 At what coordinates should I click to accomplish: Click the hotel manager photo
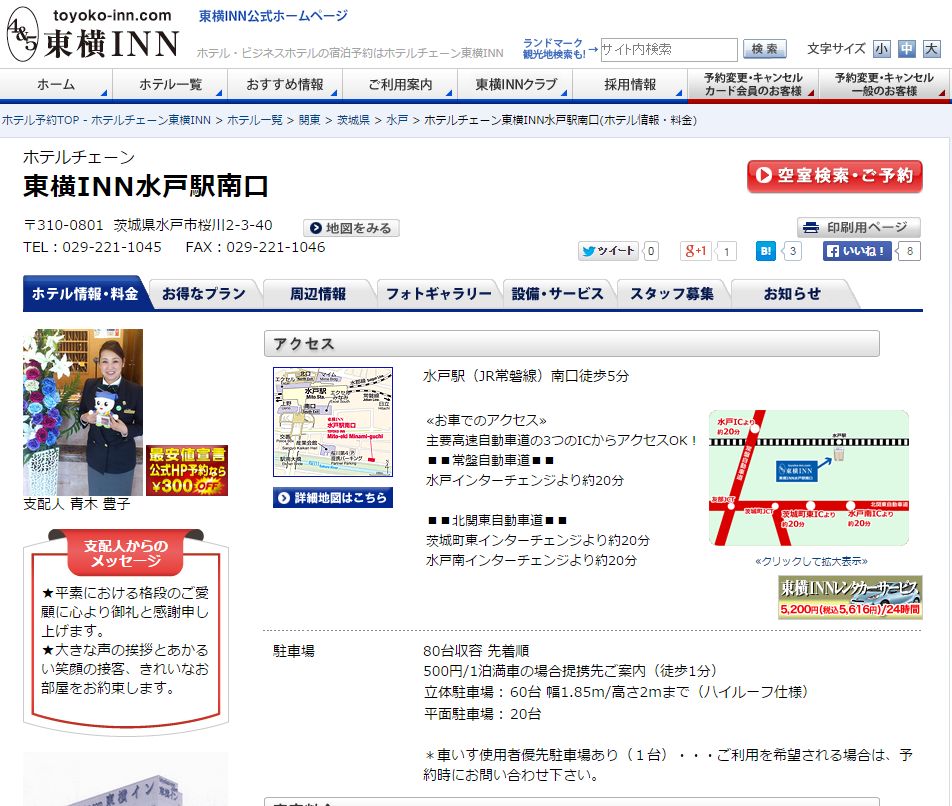pos(83,412)
